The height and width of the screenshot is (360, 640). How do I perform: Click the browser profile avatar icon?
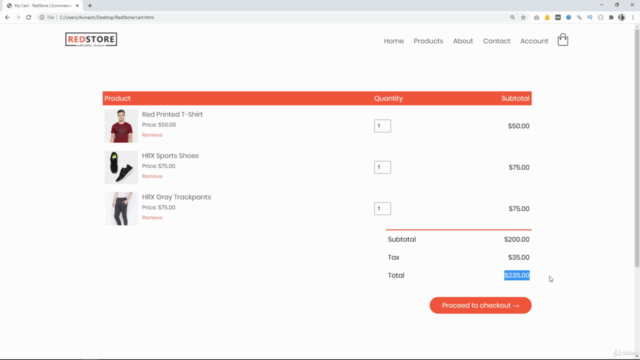pos(622,18)
